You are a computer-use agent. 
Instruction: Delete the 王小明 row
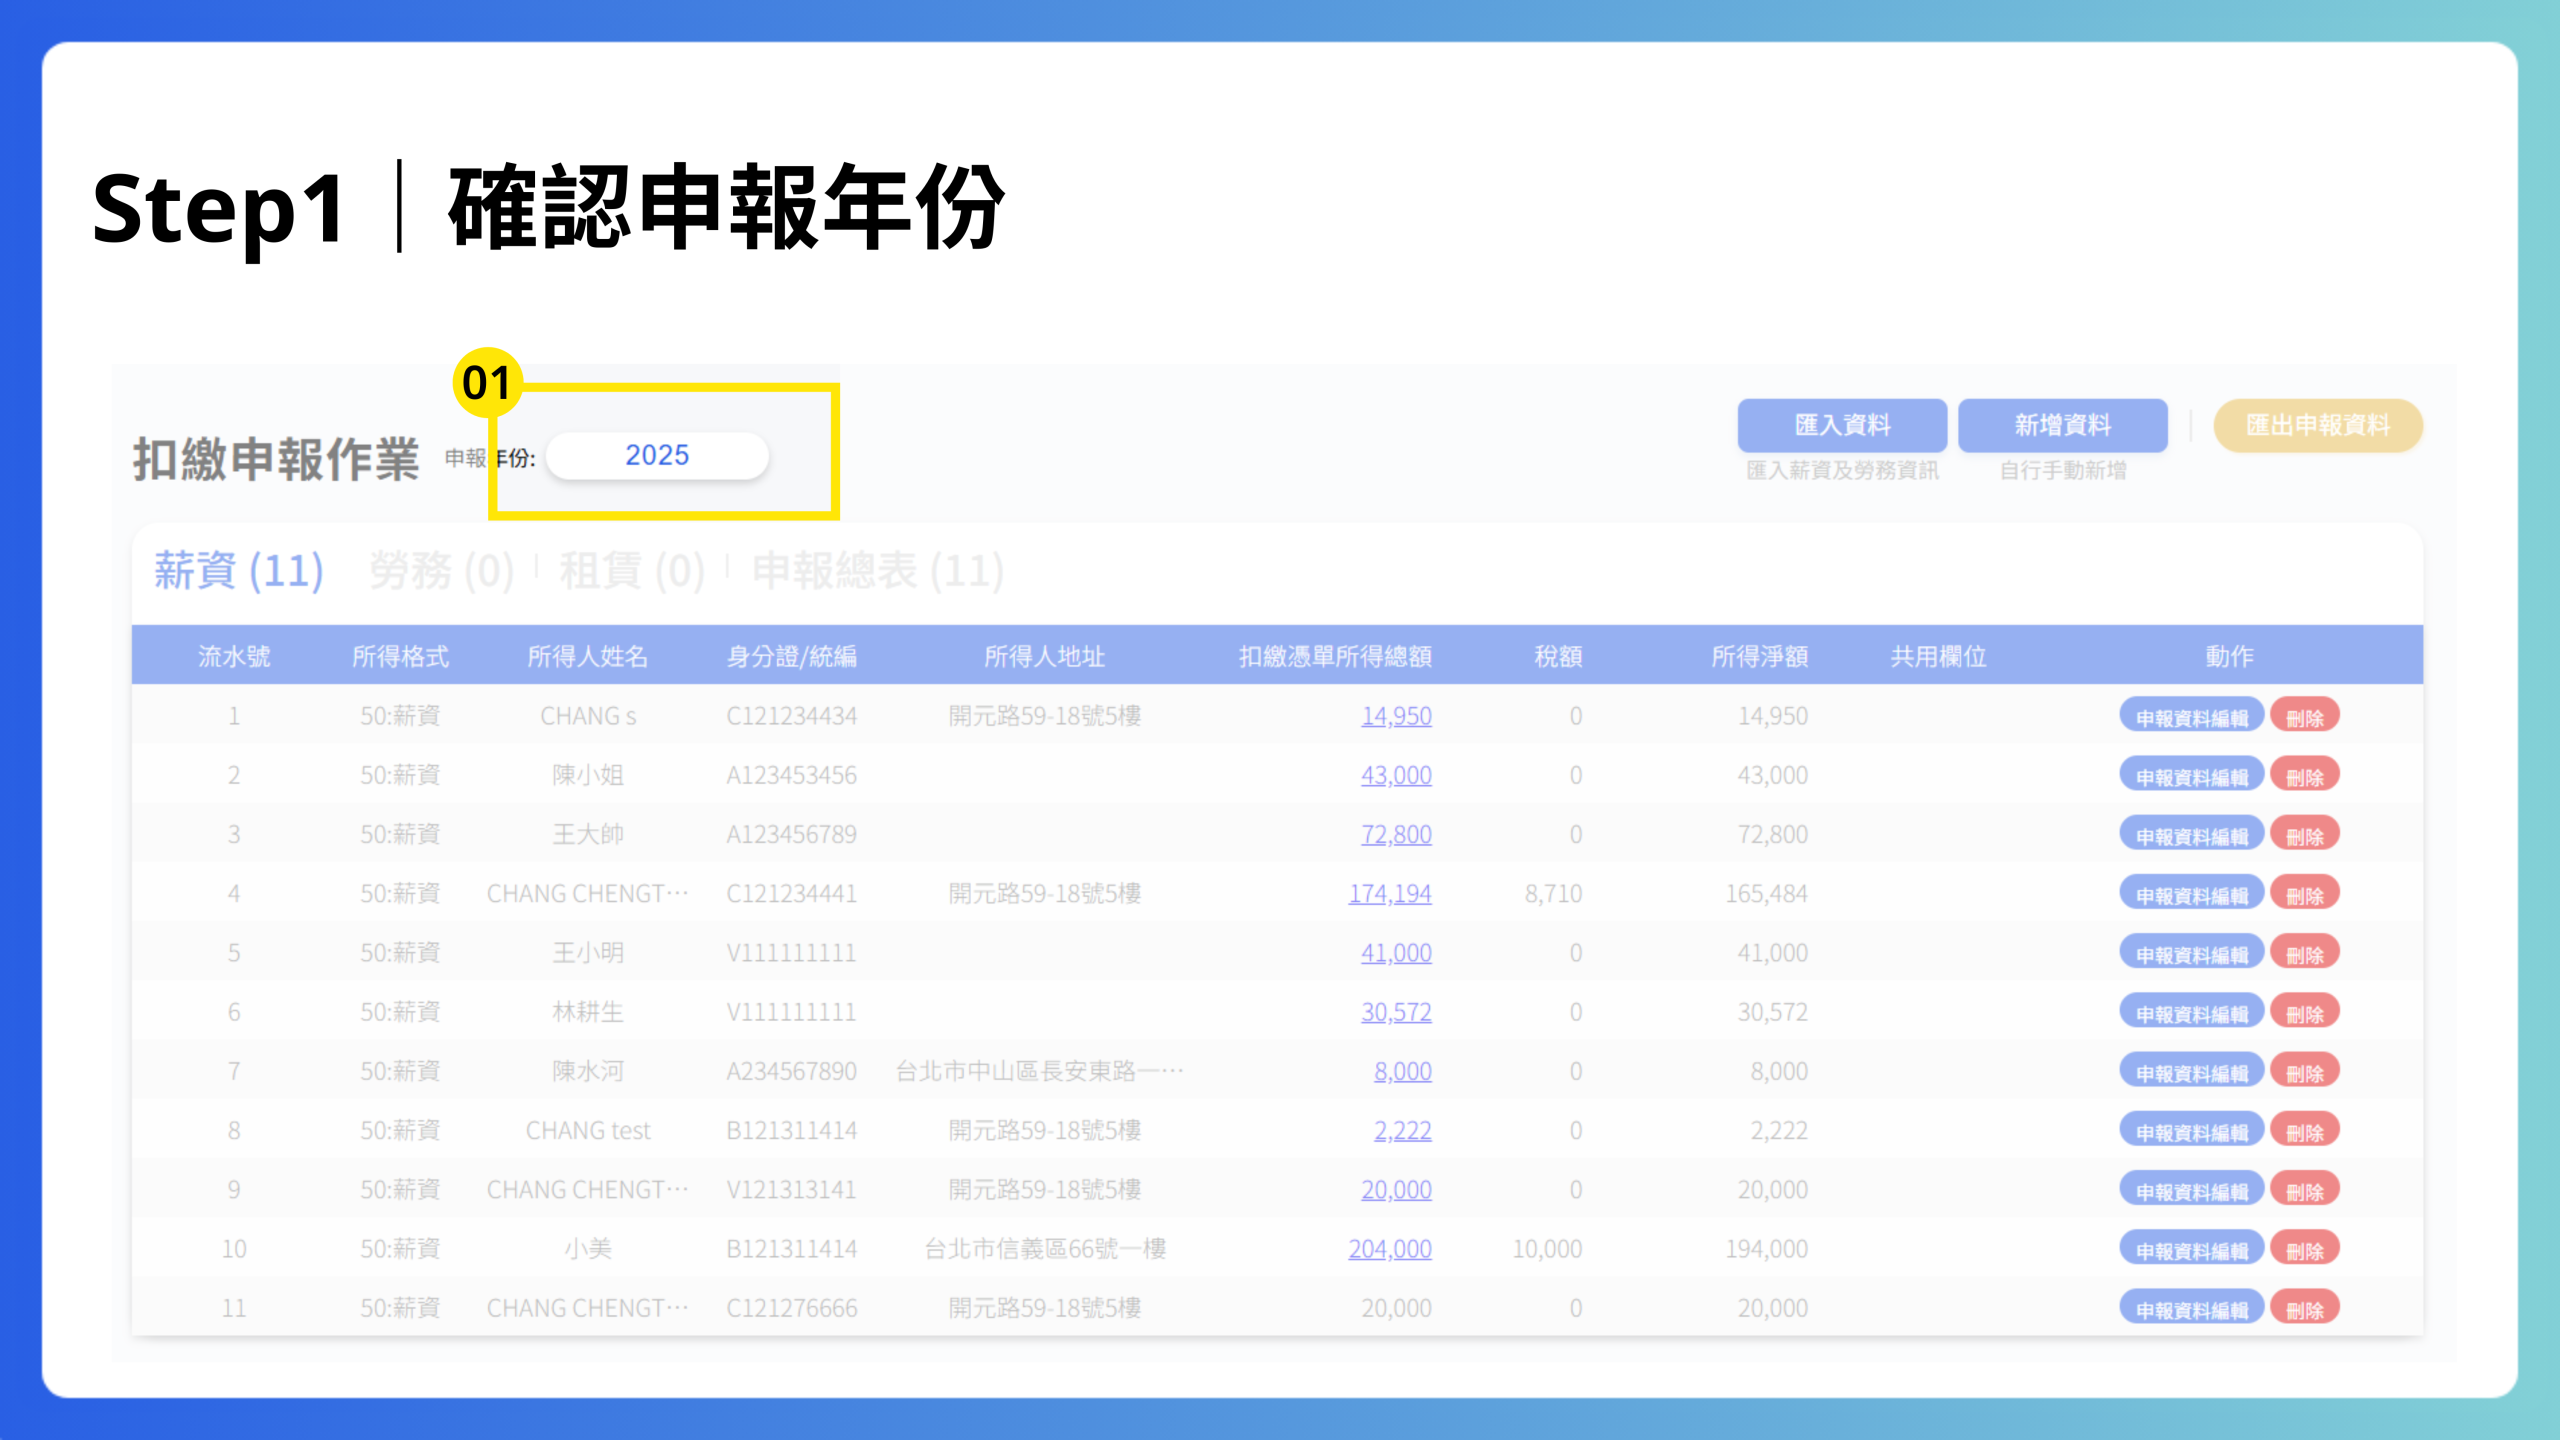(x=2304, y=953)
